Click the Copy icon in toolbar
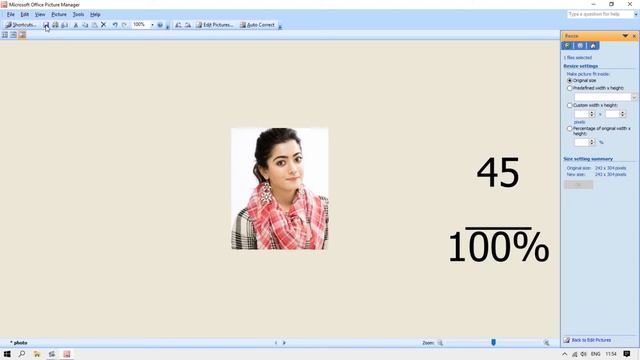 (x=85, y=25)
